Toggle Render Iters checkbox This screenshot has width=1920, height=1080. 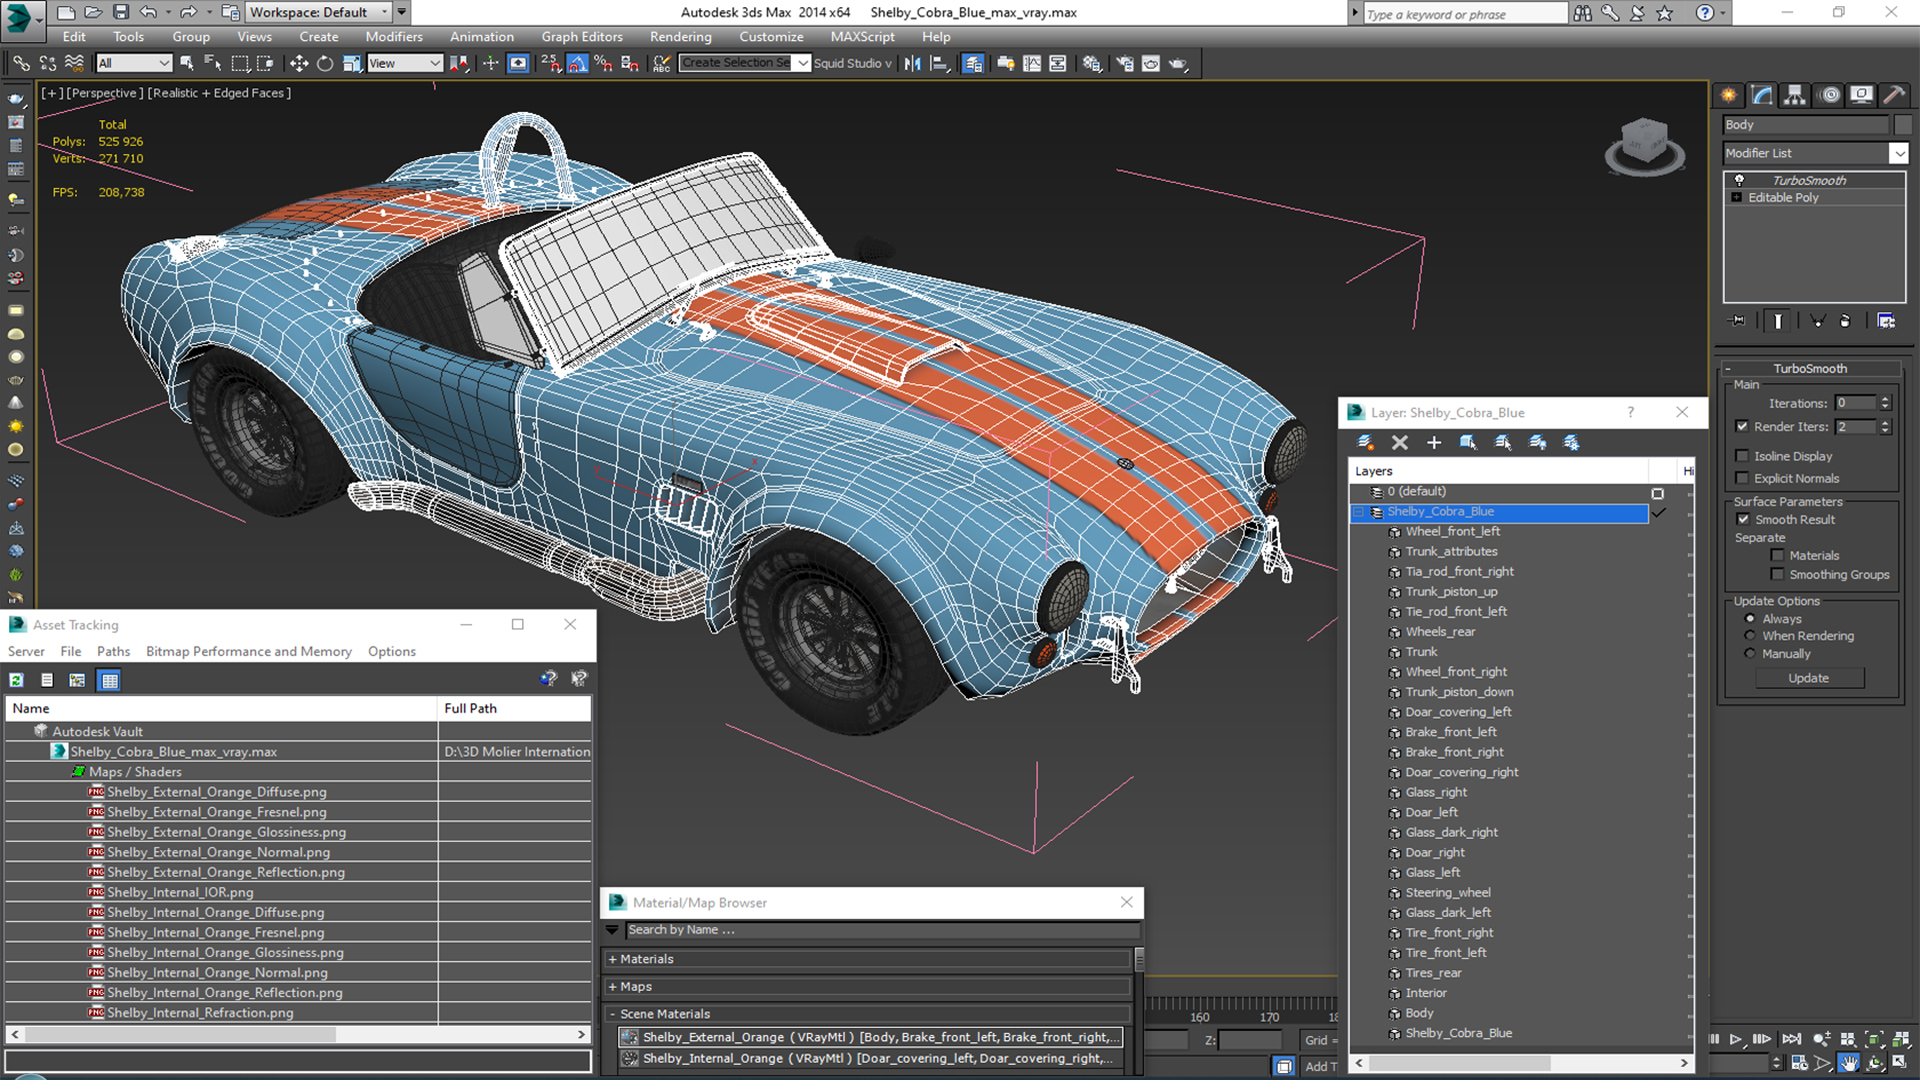tap(1742, 426)
